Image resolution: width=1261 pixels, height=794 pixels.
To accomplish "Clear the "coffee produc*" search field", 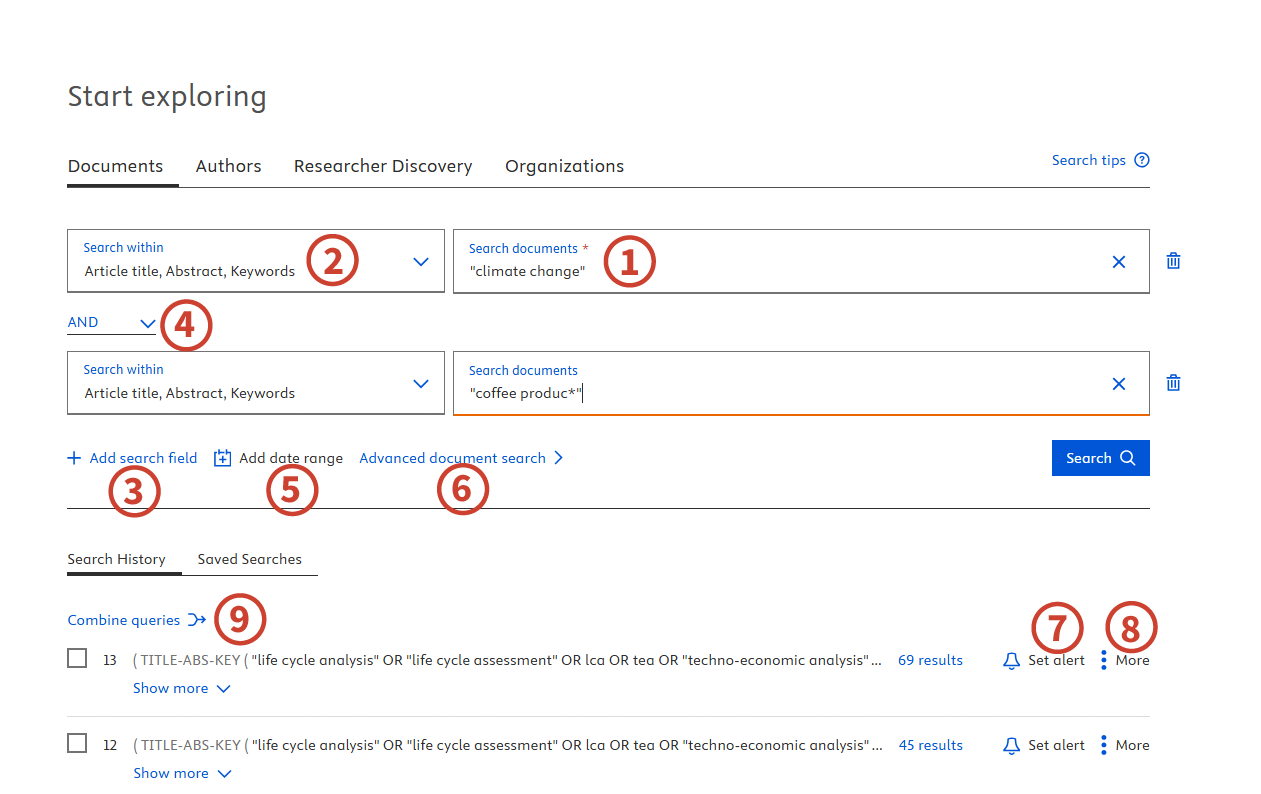I will pyautogui.click(x=1119, y=384).
